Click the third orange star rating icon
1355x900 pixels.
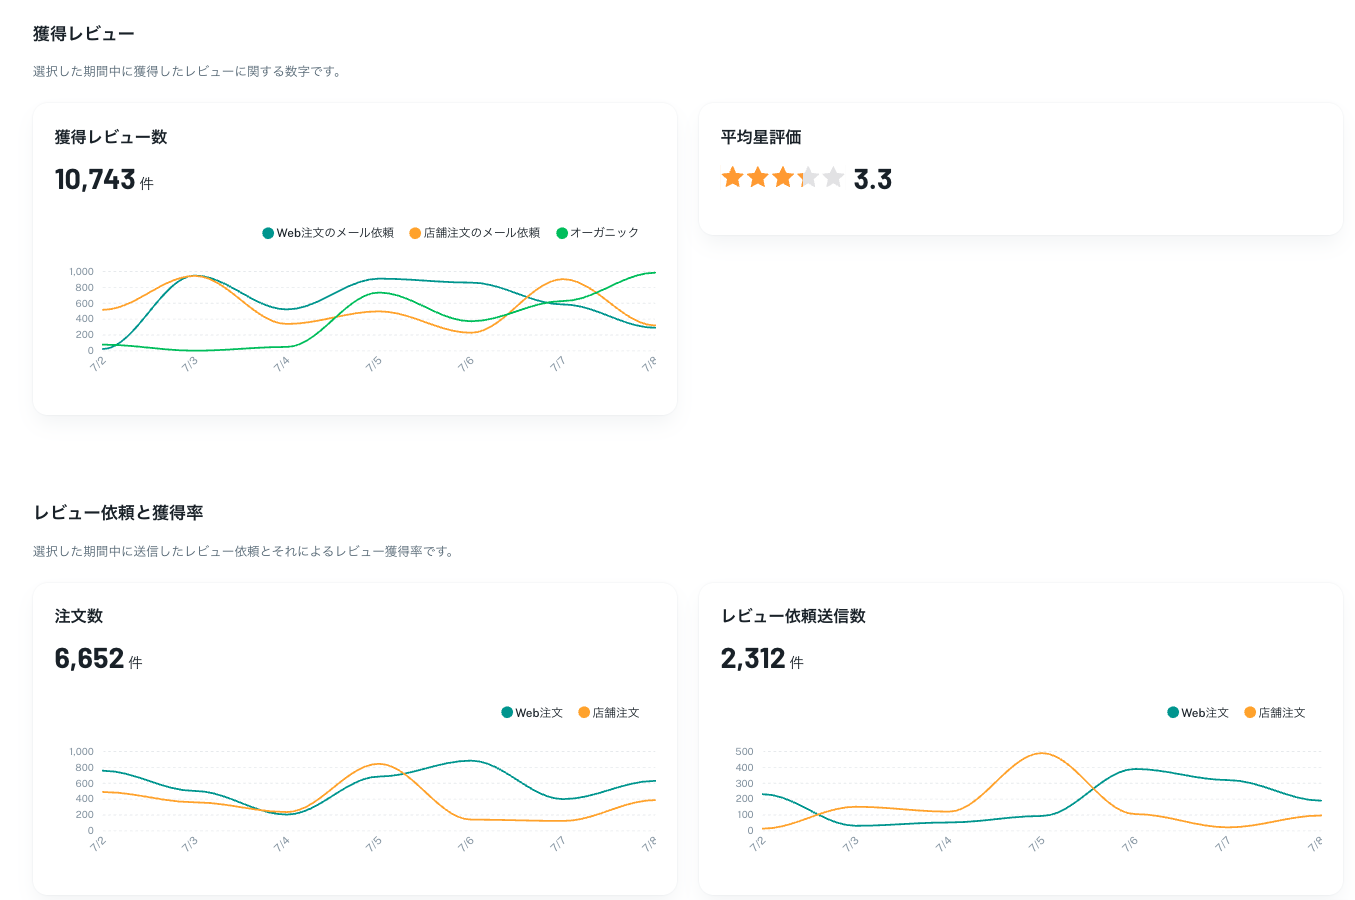point(783,178)
